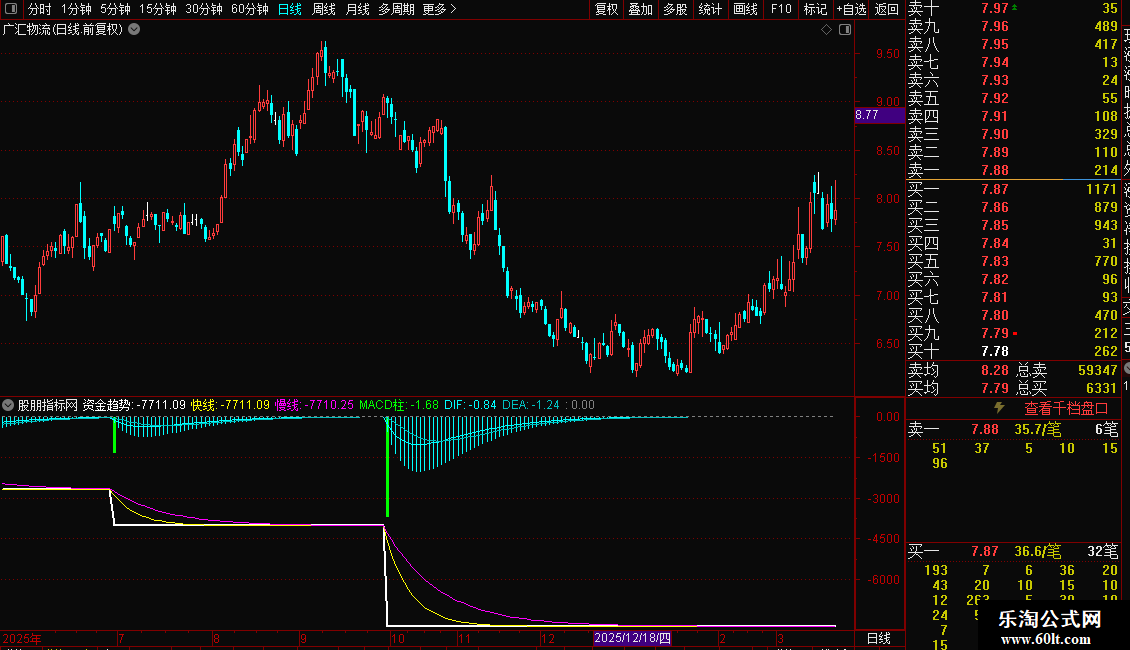
Task: Open 查看千档盘口 deep order book link
Action: click(1066, 409)
